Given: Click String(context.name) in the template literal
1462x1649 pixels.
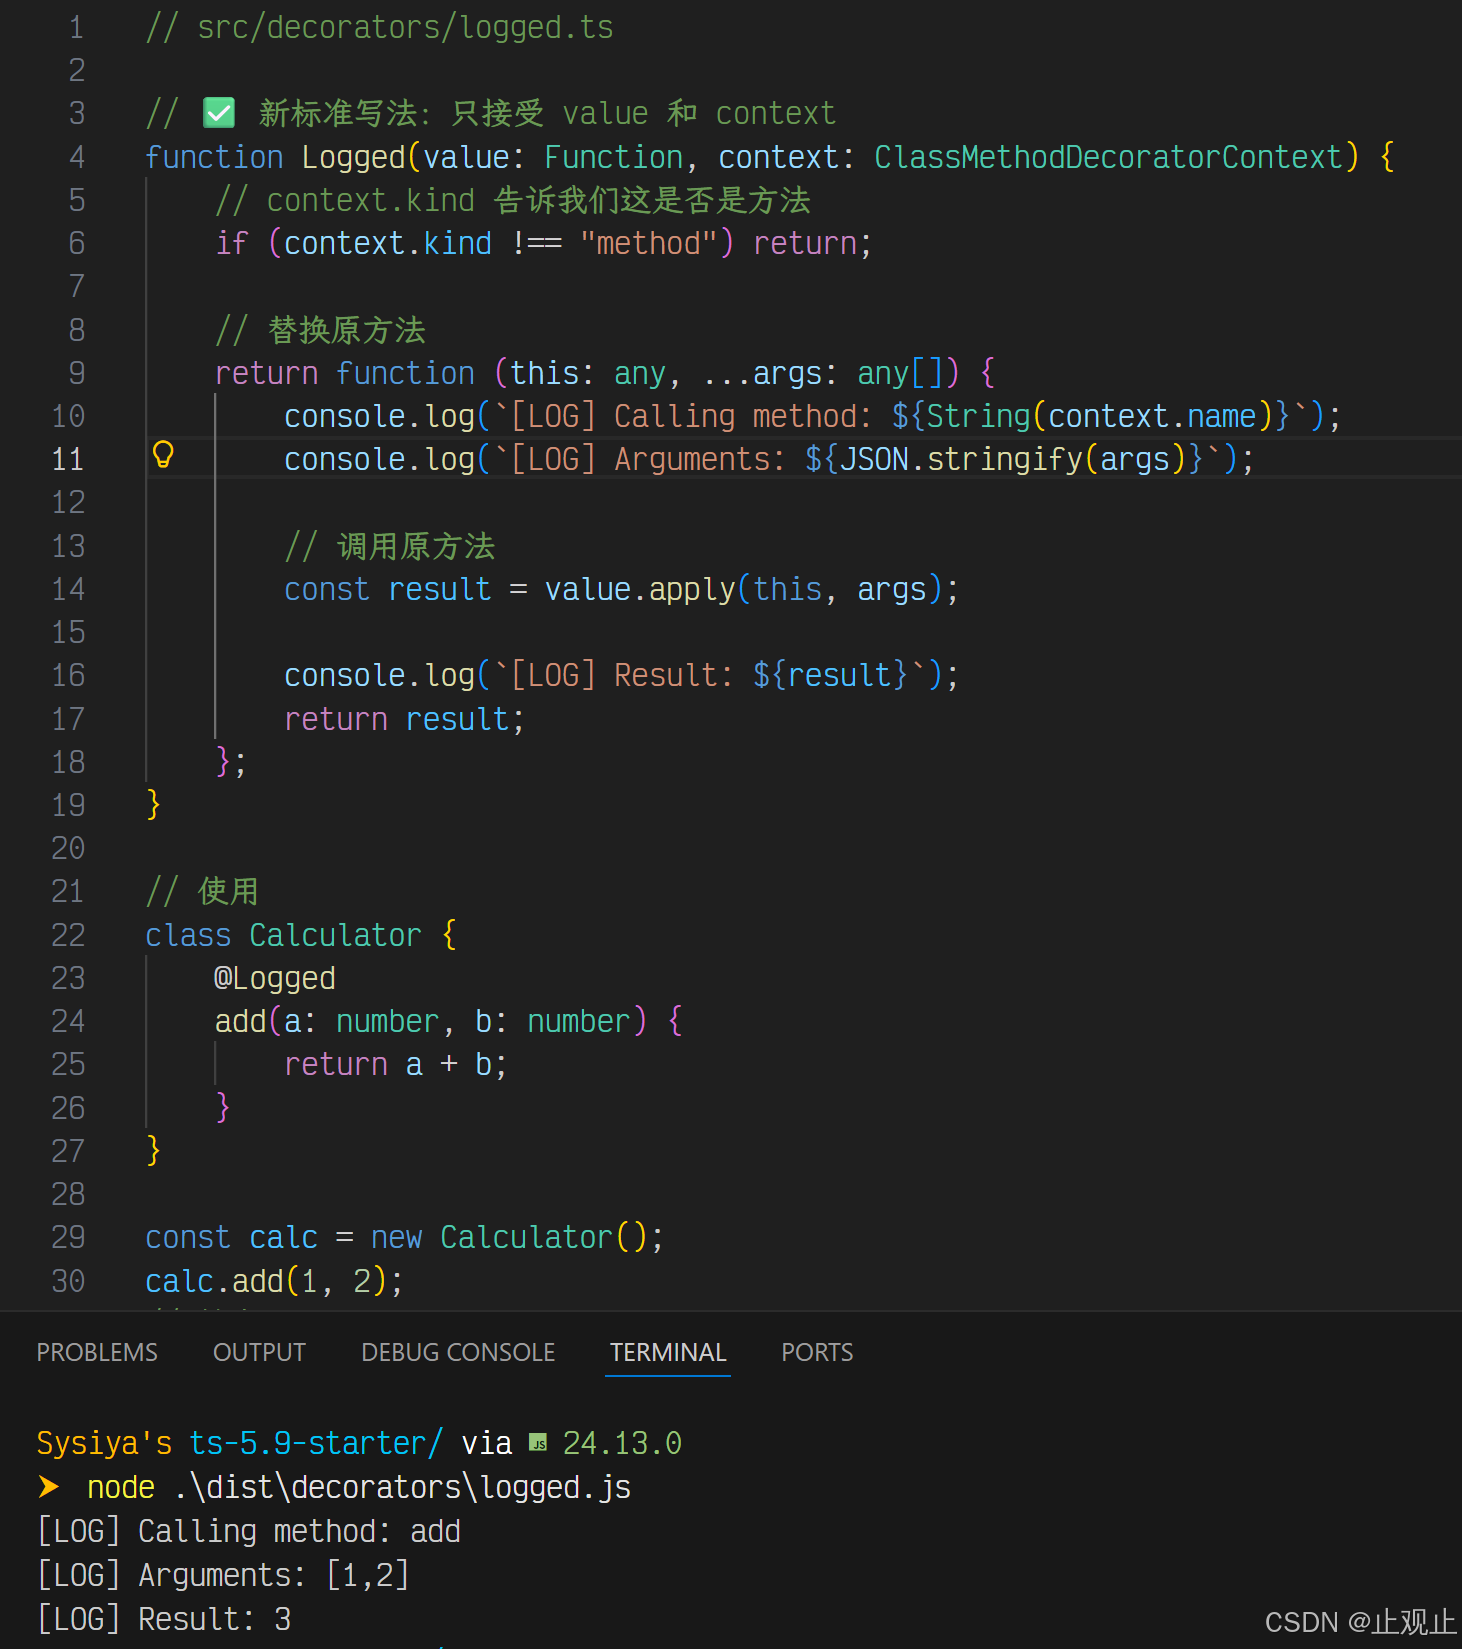Looking at the screenshot, I should pos(1099,416).
